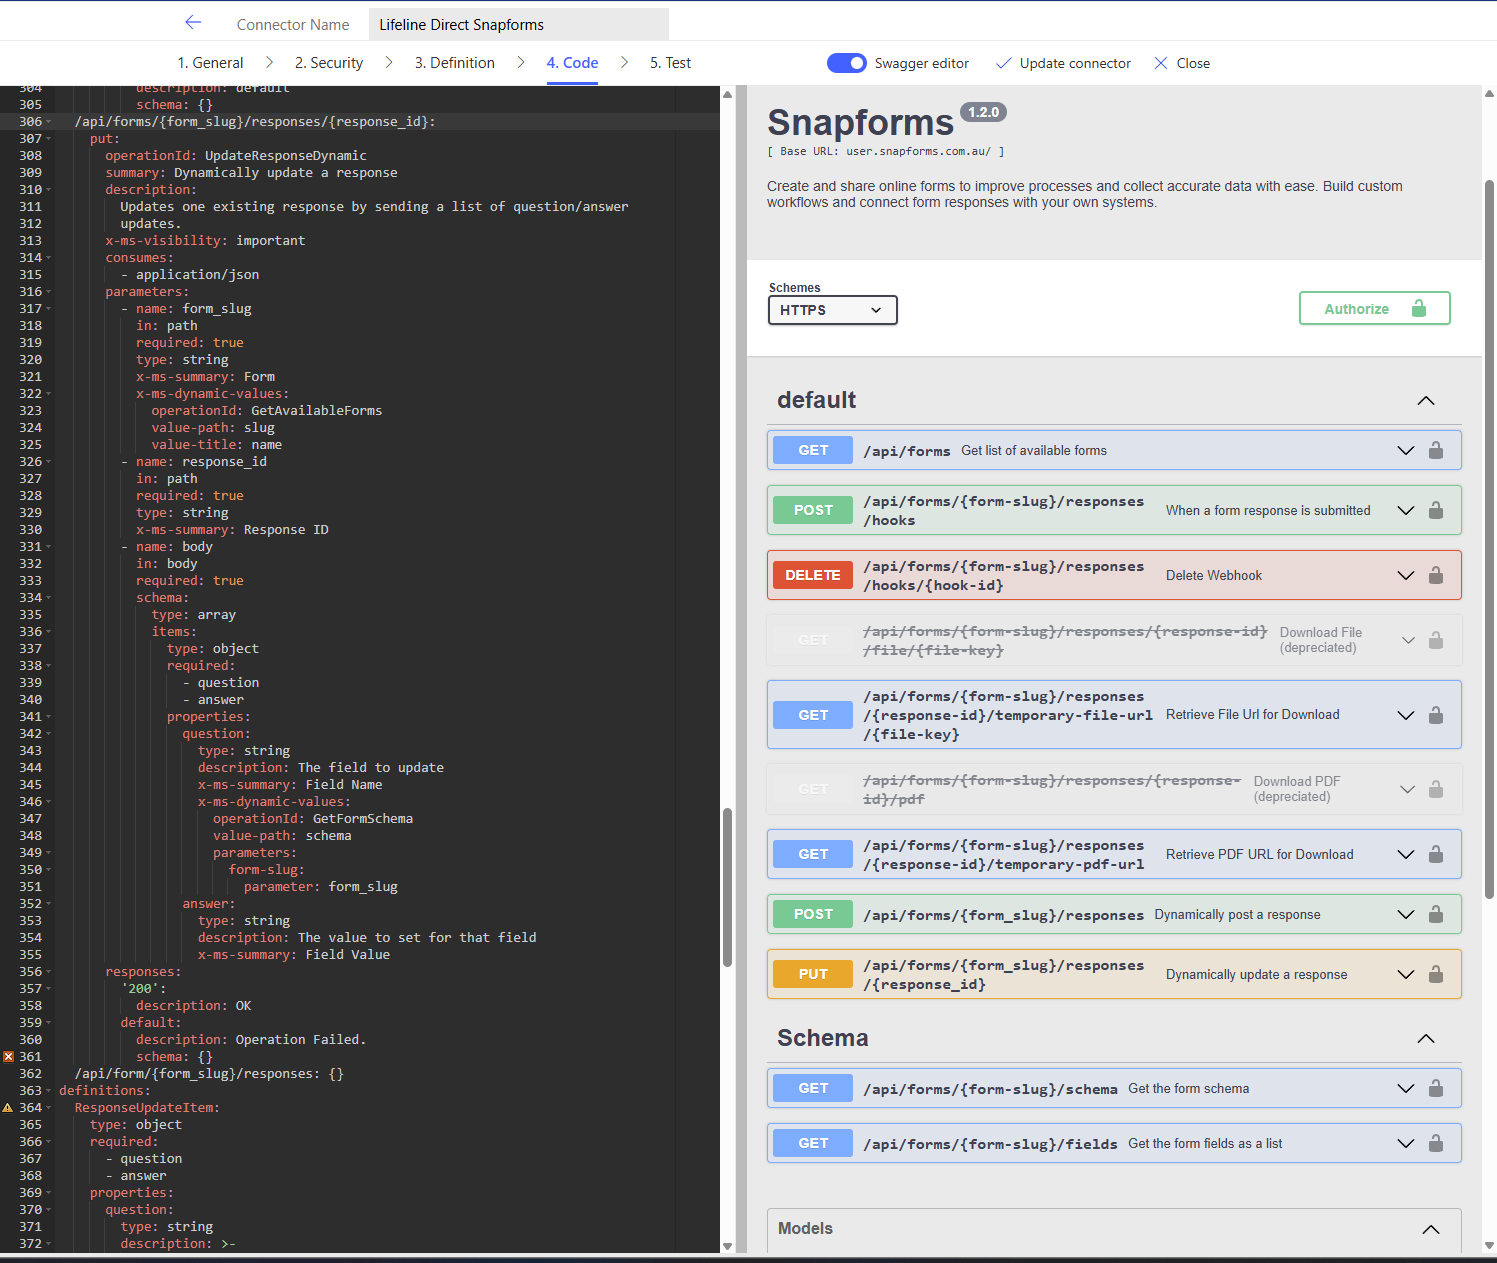
Task: Click 'Get list of available forms' summary
Action: [1034, 450]
